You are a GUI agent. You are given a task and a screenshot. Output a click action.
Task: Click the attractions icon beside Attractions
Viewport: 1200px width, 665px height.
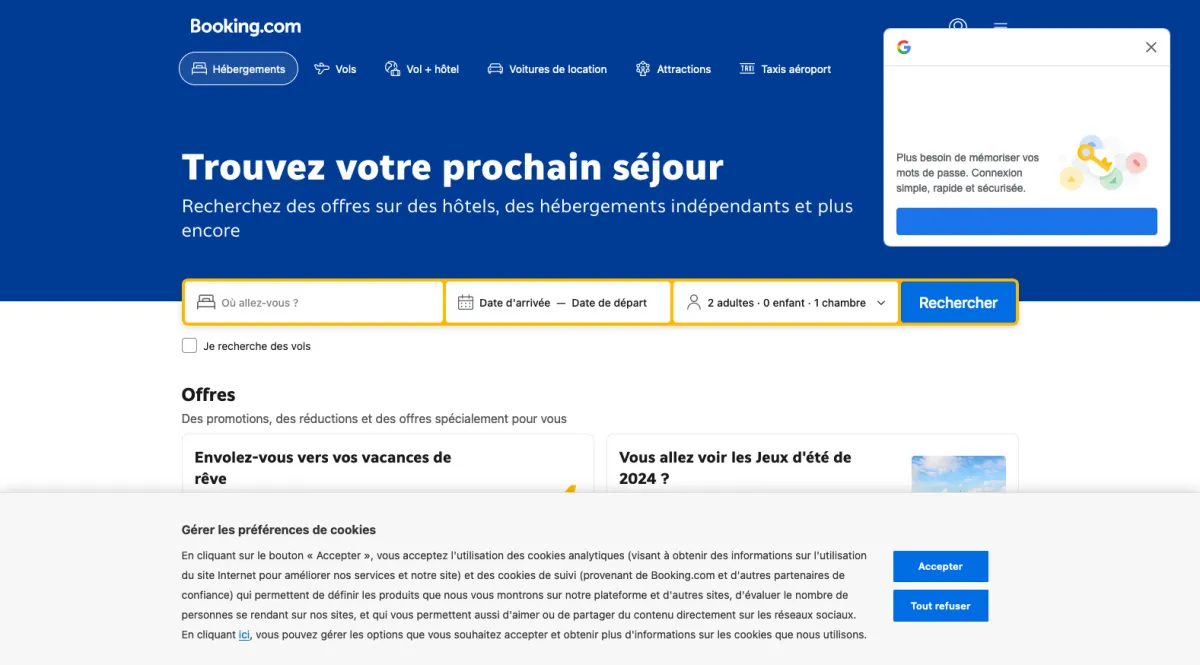click(x=642, y=69)
